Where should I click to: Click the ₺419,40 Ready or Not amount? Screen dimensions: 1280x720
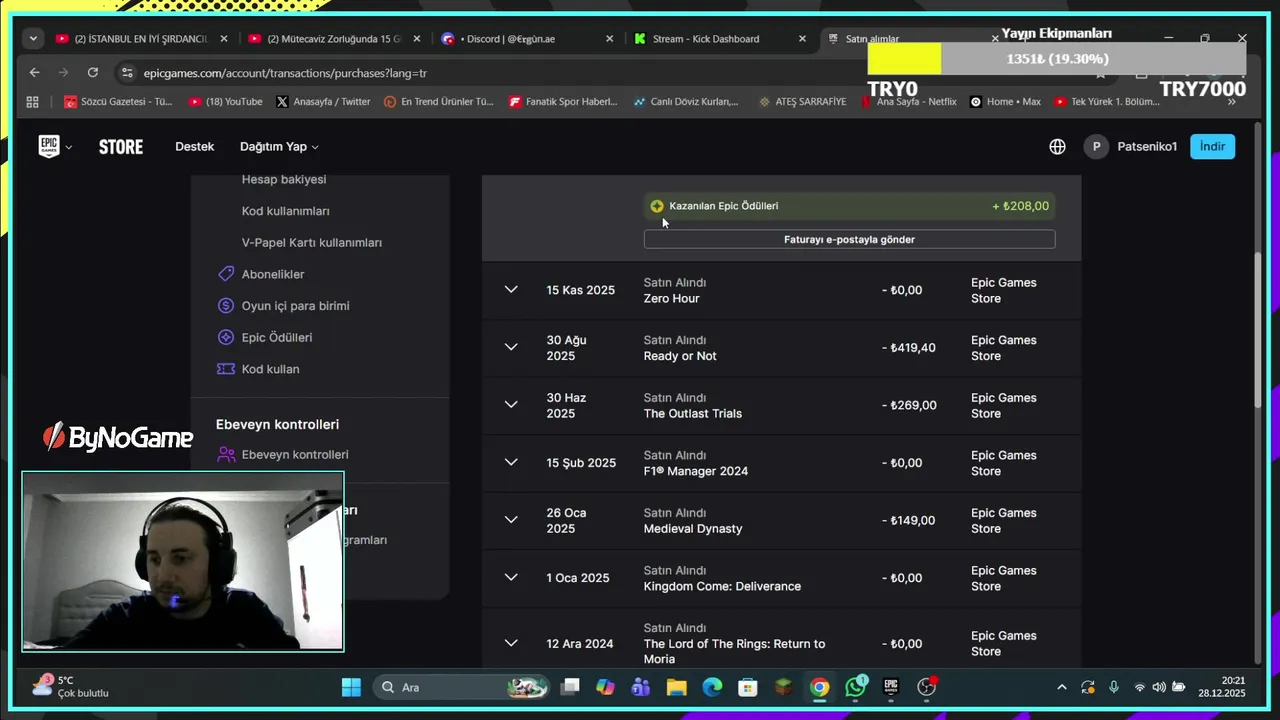pyautogui.click(x=909, y=347)
